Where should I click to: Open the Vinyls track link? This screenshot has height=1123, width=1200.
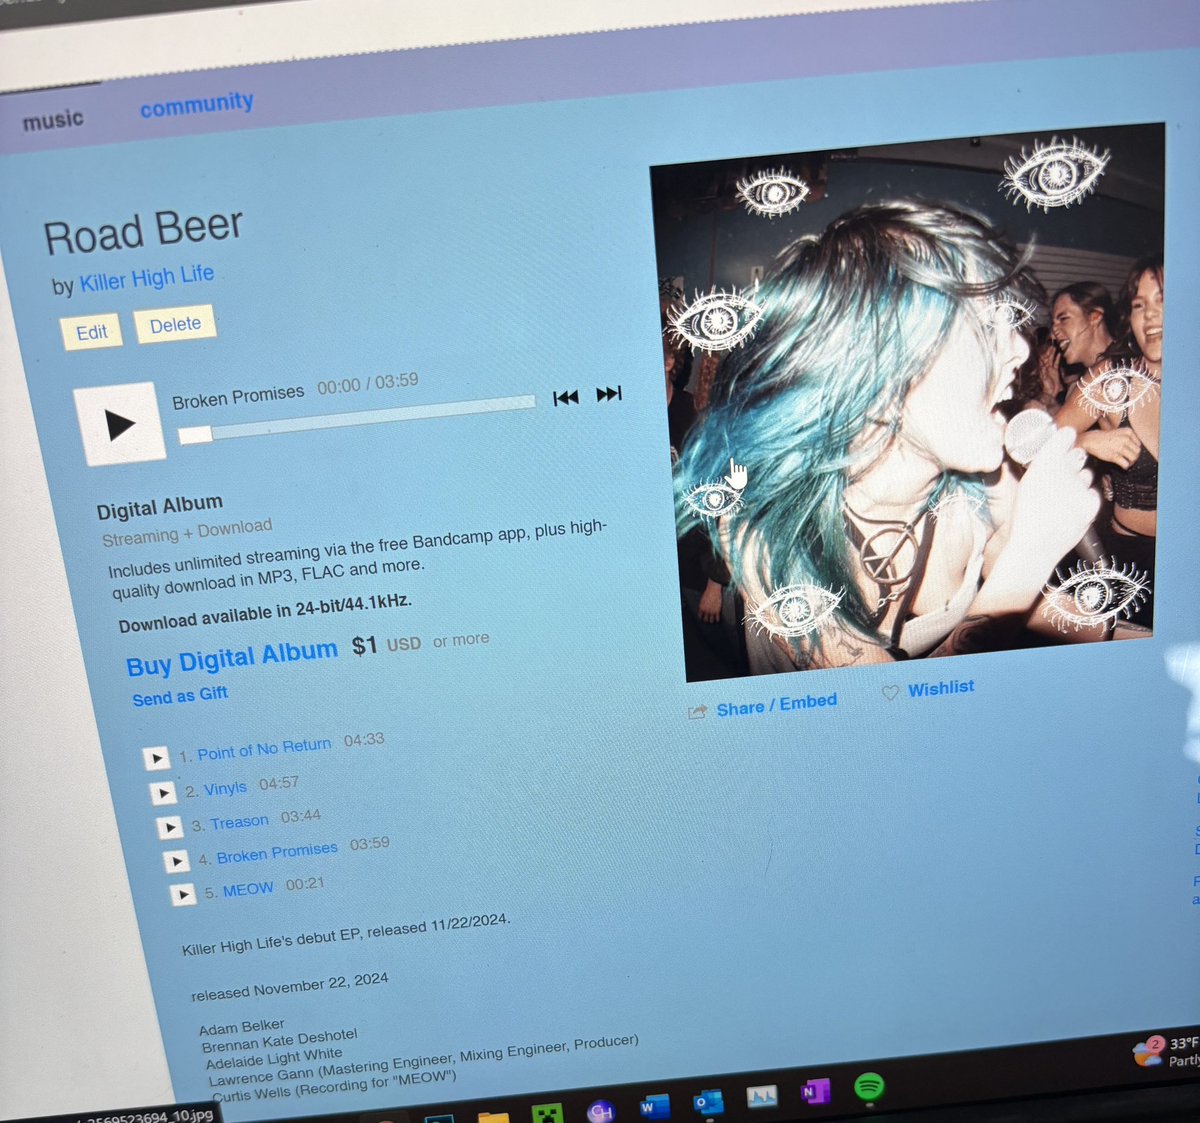225,788
